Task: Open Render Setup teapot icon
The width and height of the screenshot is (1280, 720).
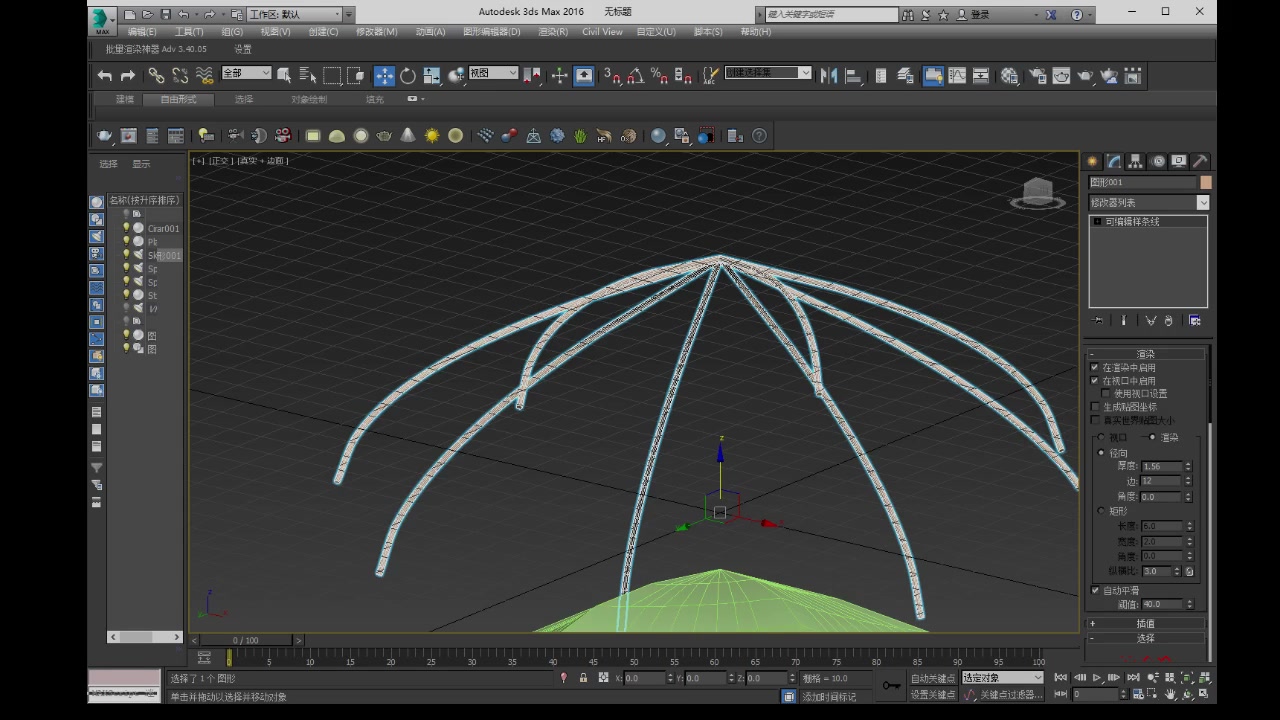Action: tap(1037, 76)
